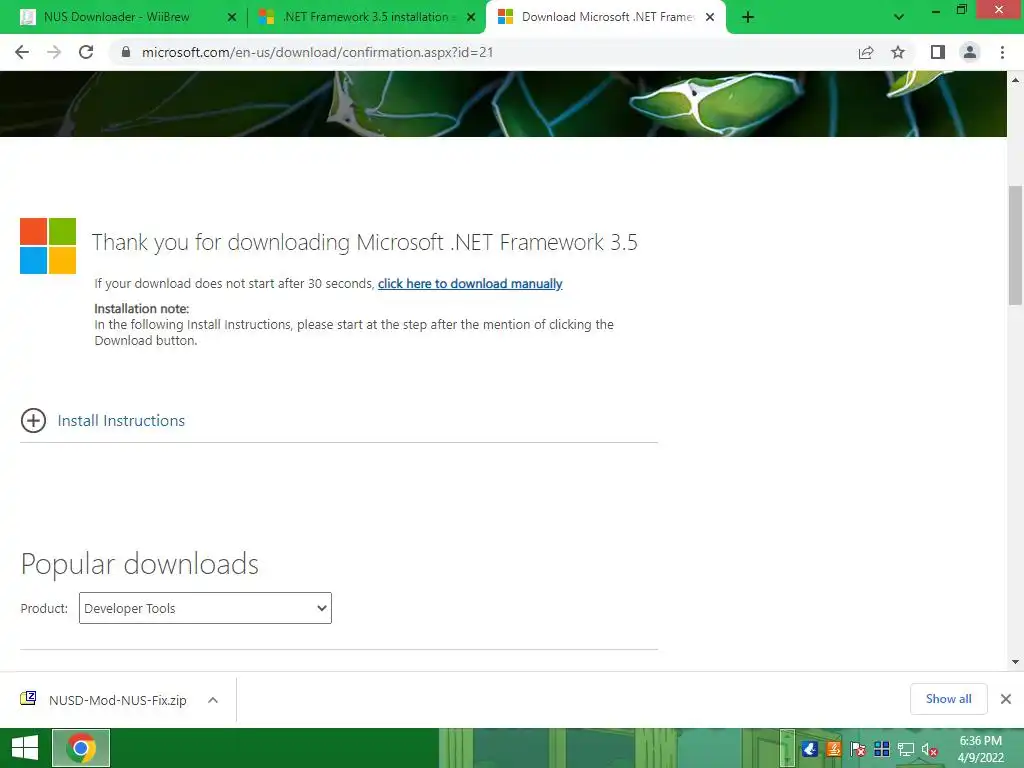Switch to .NET Framework 3.5 installation tab
Screen dimensions: 1024x768
pos(366,17)
